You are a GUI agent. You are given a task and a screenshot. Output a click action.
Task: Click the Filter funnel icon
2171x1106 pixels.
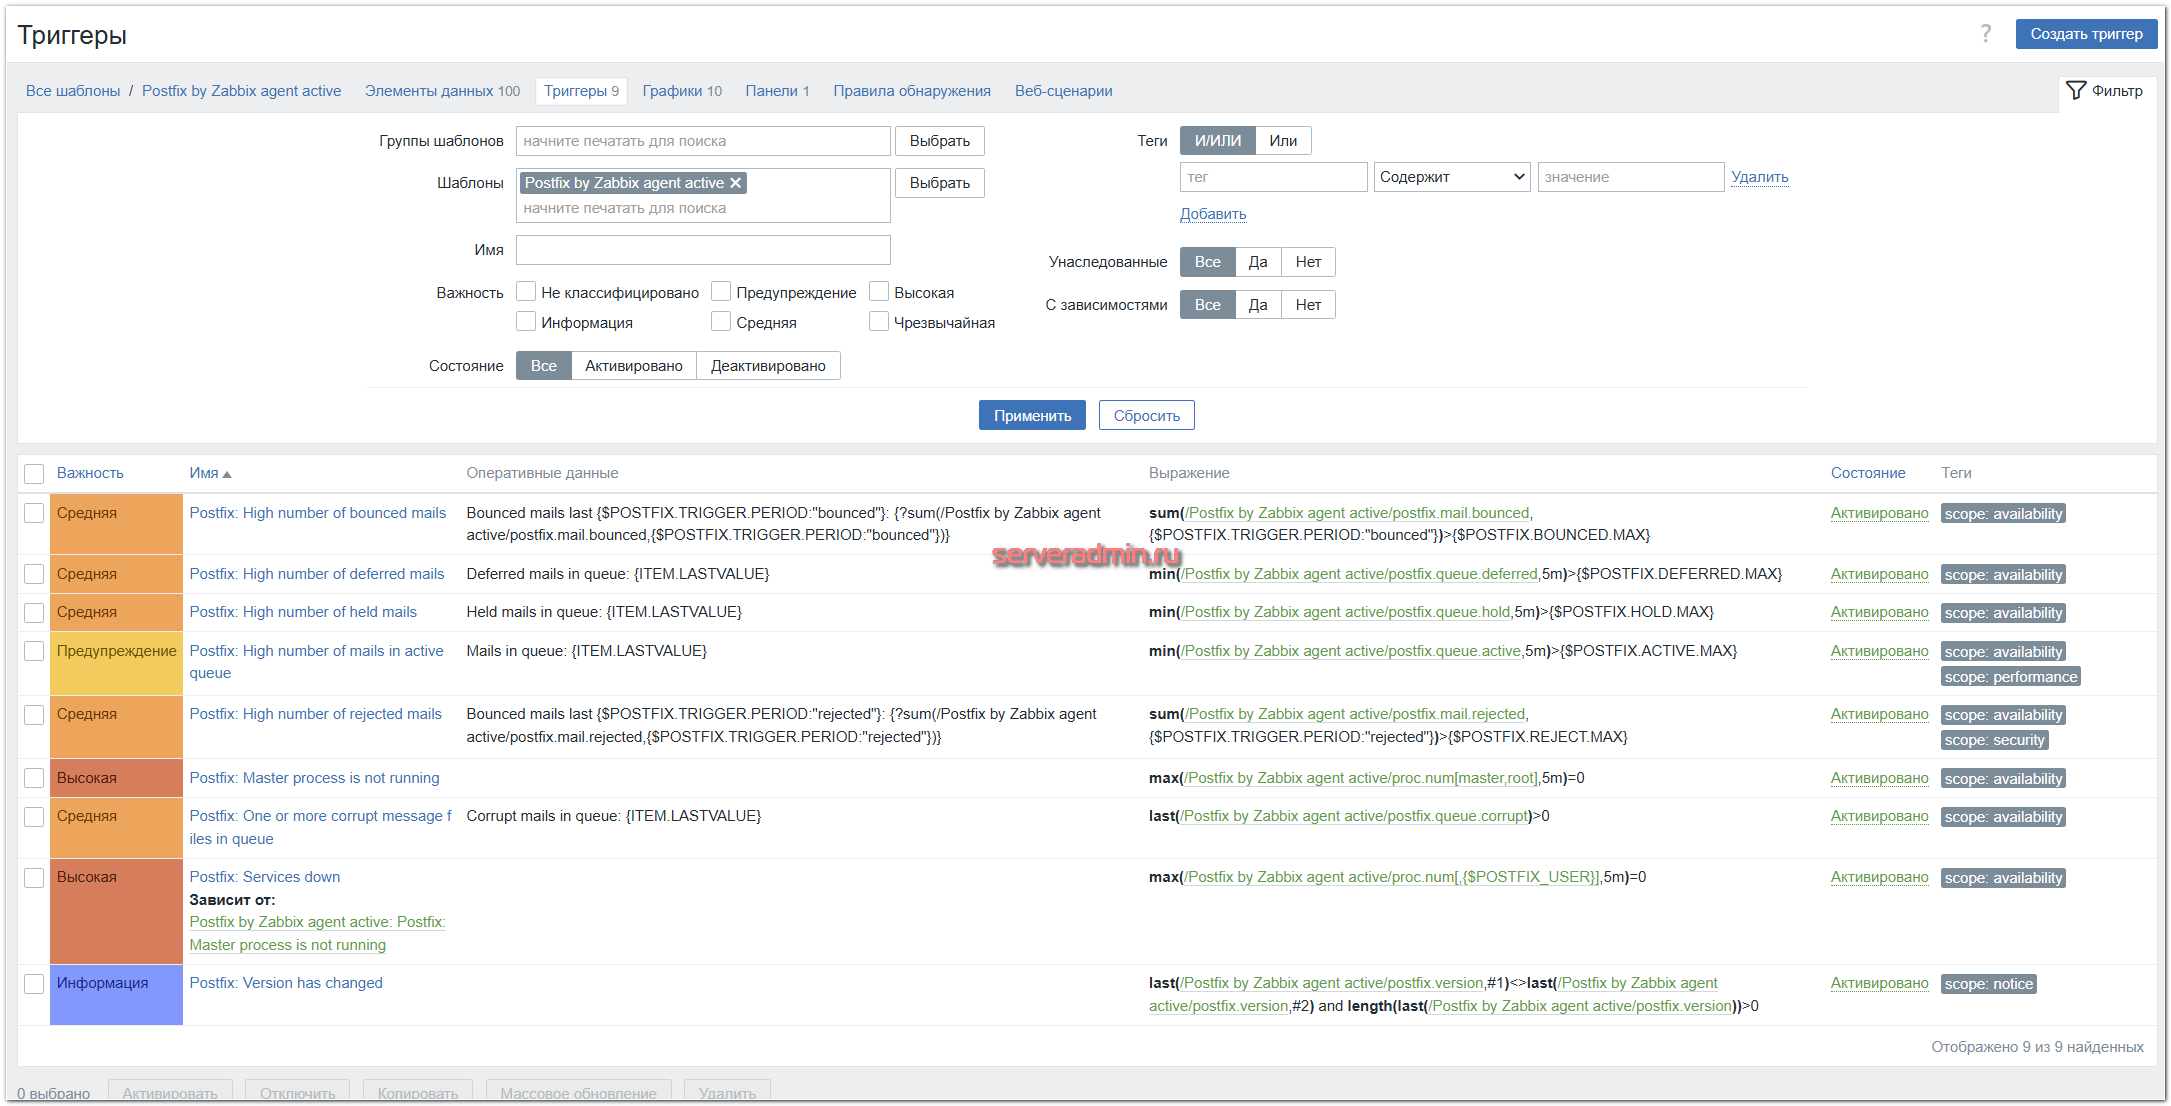2076,91
